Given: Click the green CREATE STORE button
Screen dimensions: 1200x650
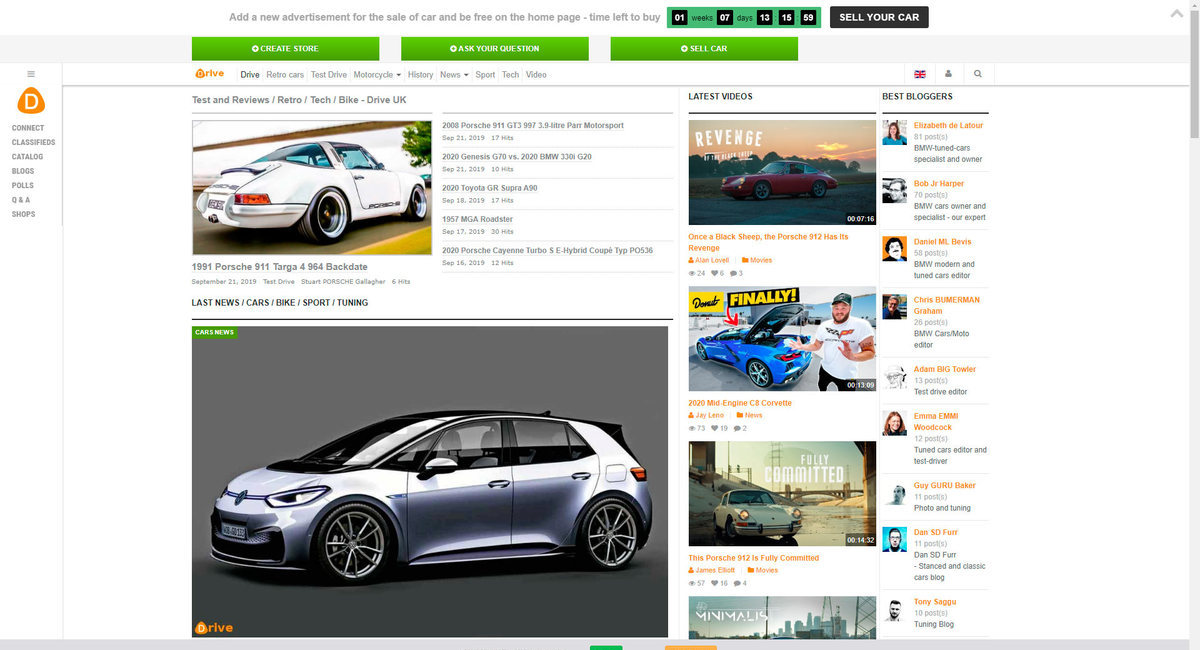Looking at the screenshot, I should [285, 48].
